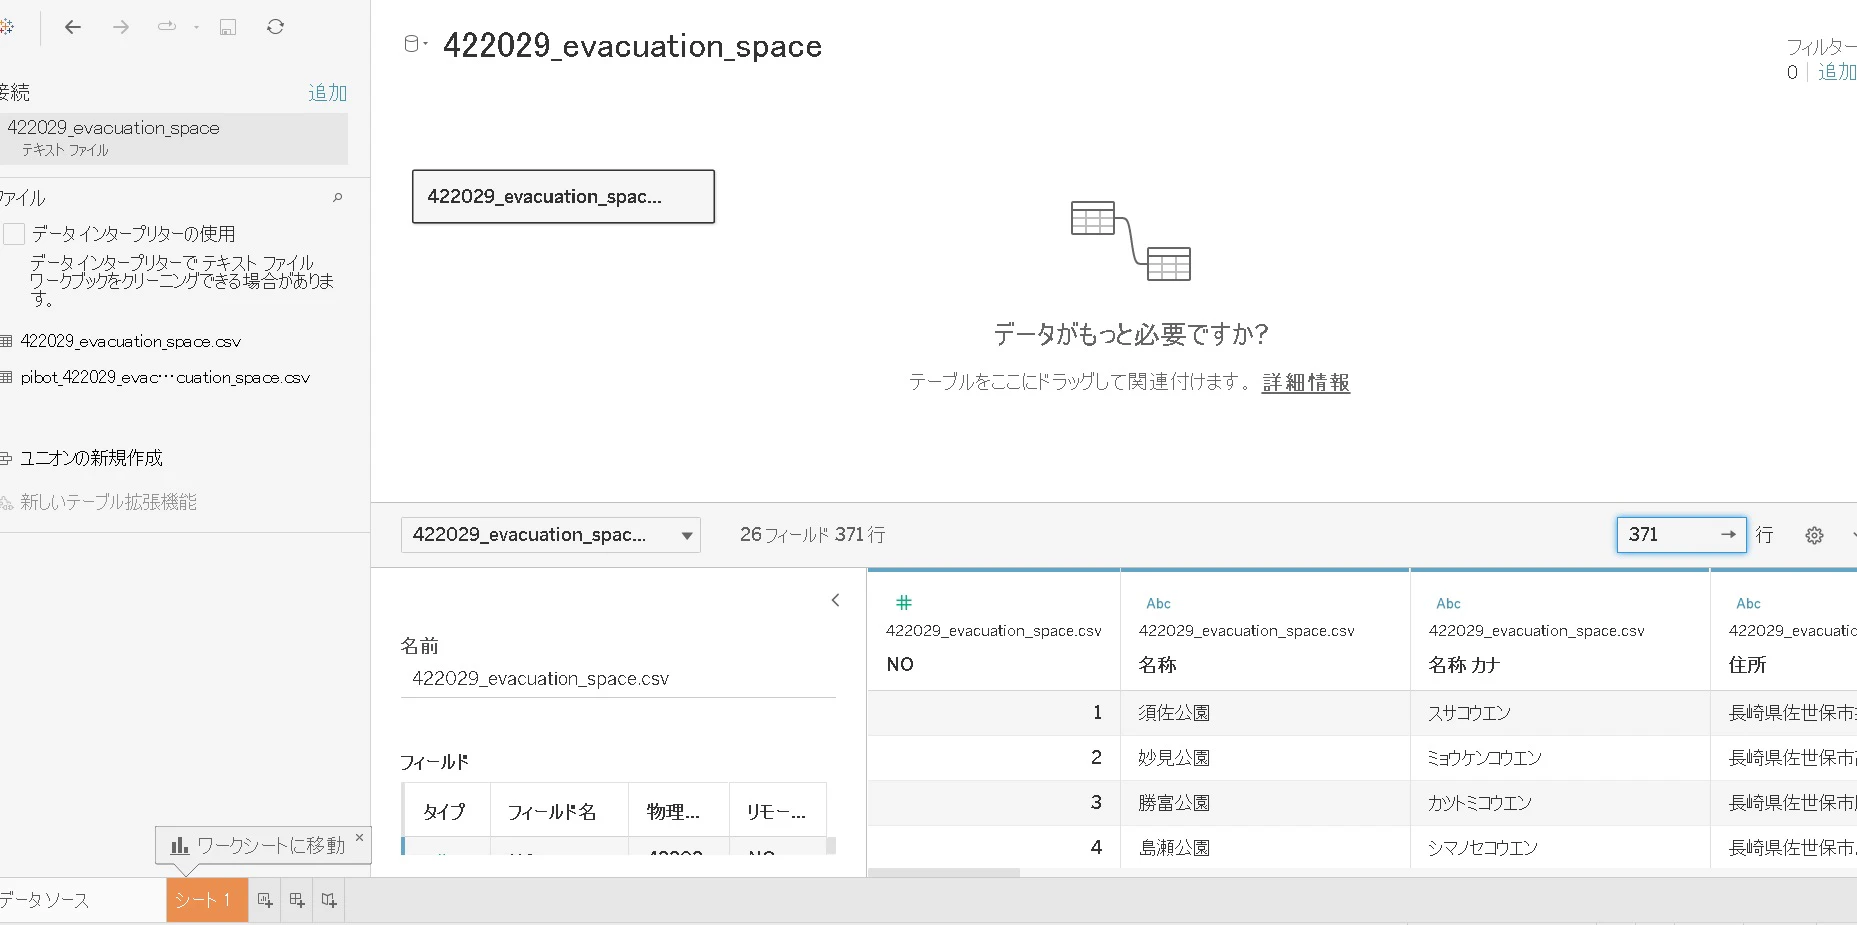Select the 422029_evacuation_space connection entry
The height and width of the screenshot is (925, 1857).
[174, 138]
